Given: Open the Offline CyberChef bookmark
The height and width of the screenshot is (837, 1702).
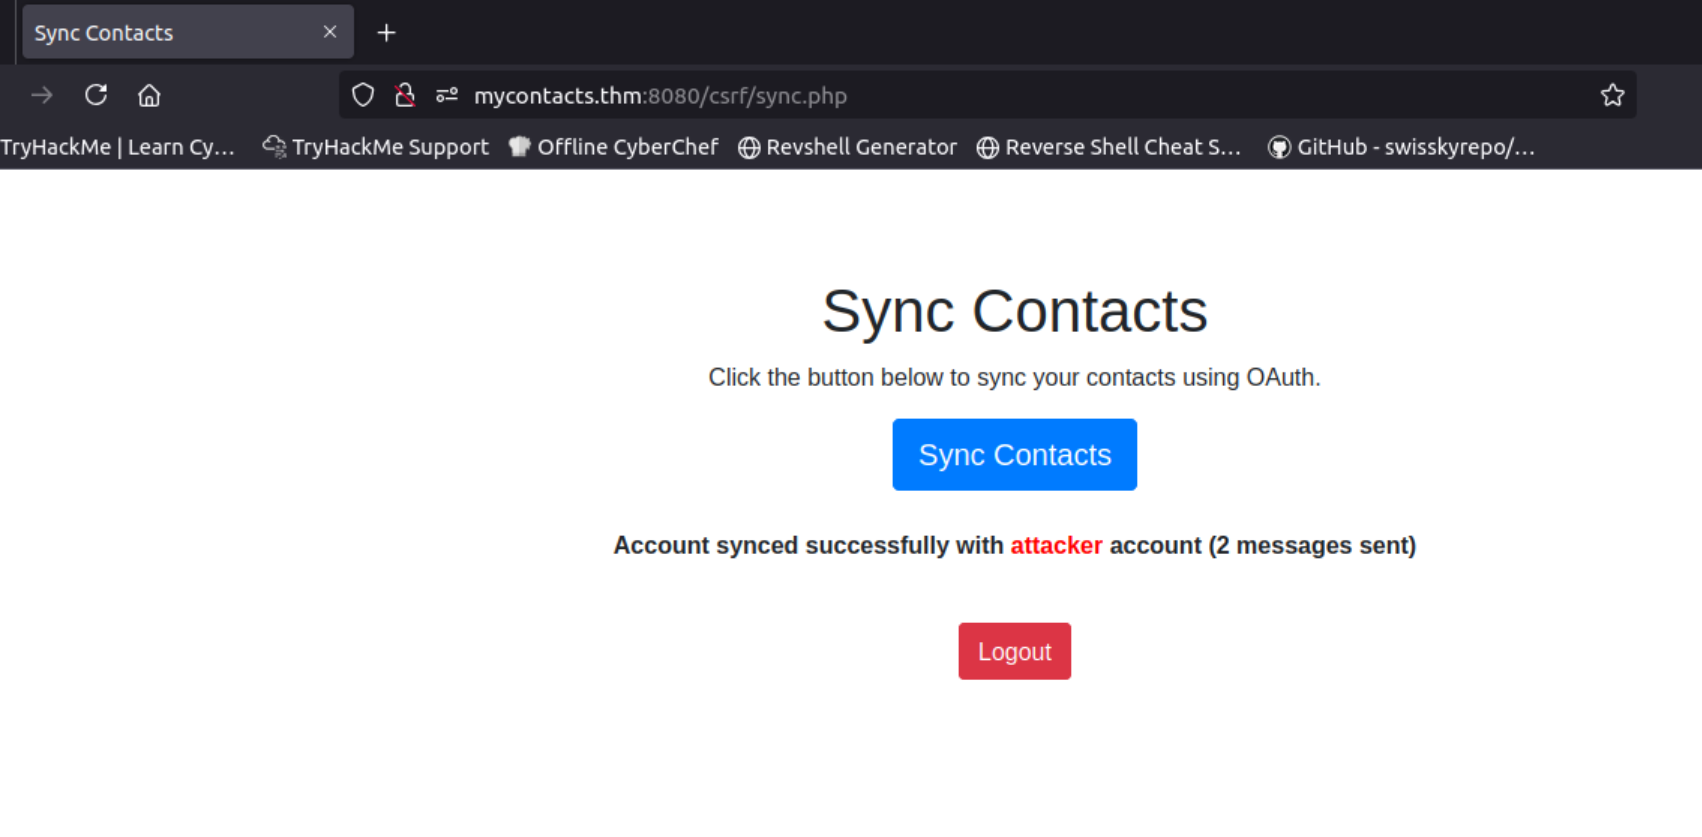Looking at the screenshot, I should click(614, 147).
